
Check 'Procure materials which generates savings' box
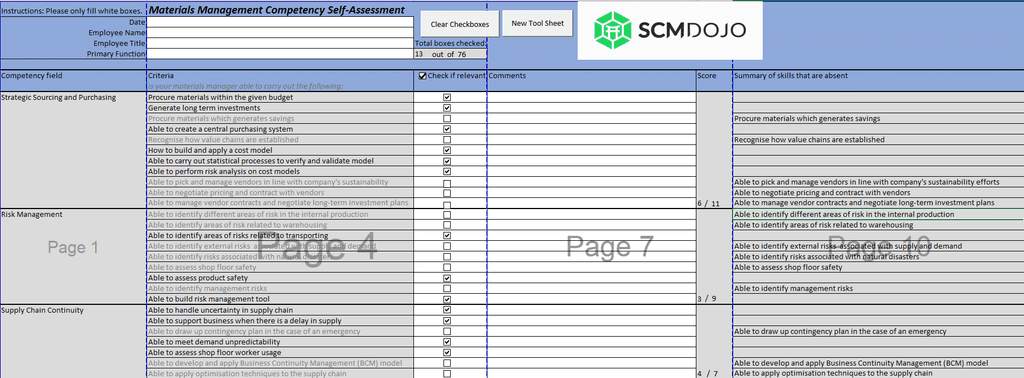point(447,119)
